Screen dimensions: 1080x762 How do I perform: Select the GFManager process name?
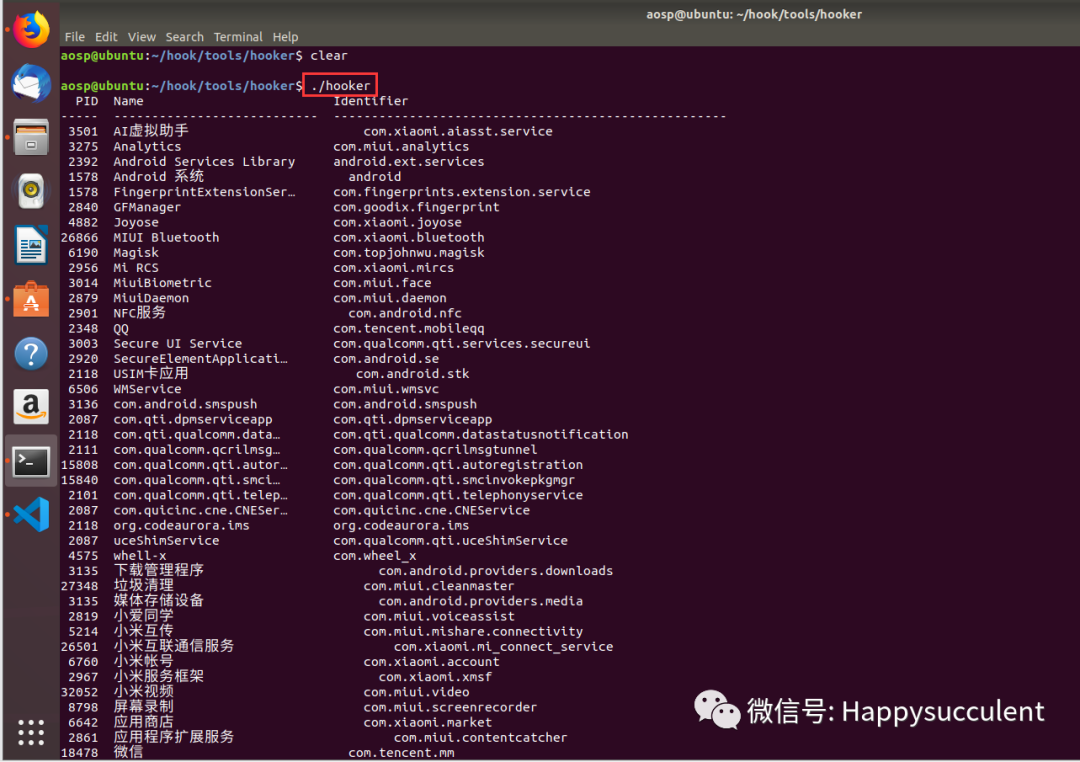click(147, 207)
